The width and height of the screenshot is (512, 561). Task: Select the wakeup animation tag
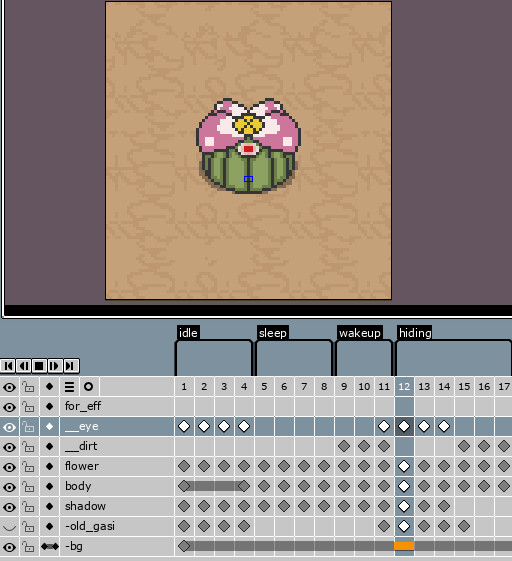pos(360,333)
